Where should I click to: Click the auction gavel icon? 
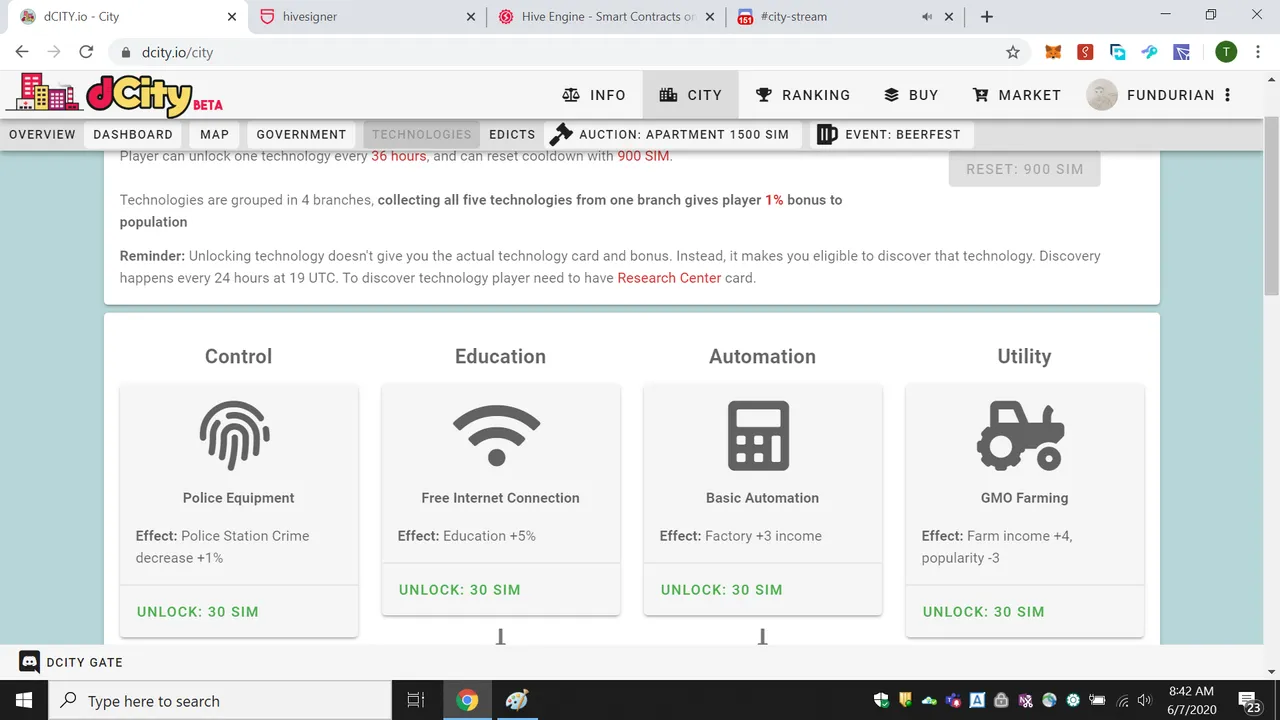tap(562, 134)
